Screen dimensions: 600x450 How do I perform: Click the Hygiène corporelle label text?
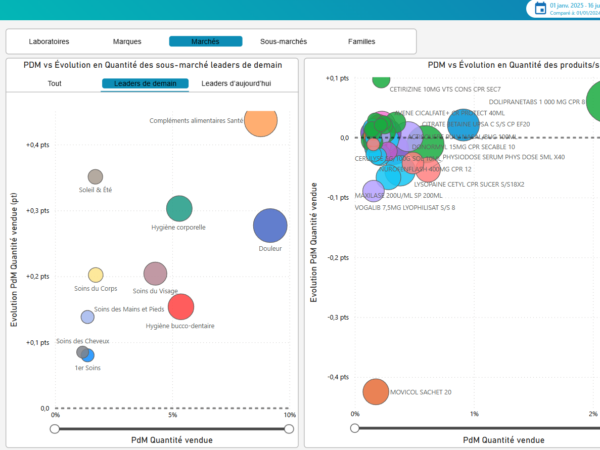click(x=178, y=228)
